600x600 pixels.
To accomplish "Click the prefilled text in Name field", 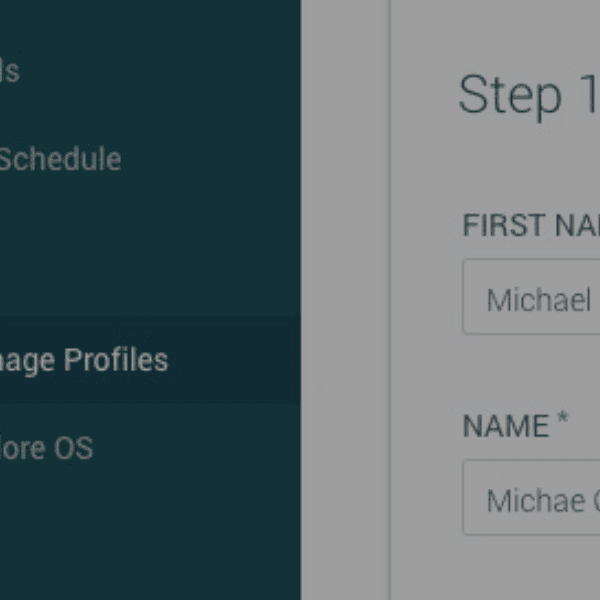I will tap(540, 499).
